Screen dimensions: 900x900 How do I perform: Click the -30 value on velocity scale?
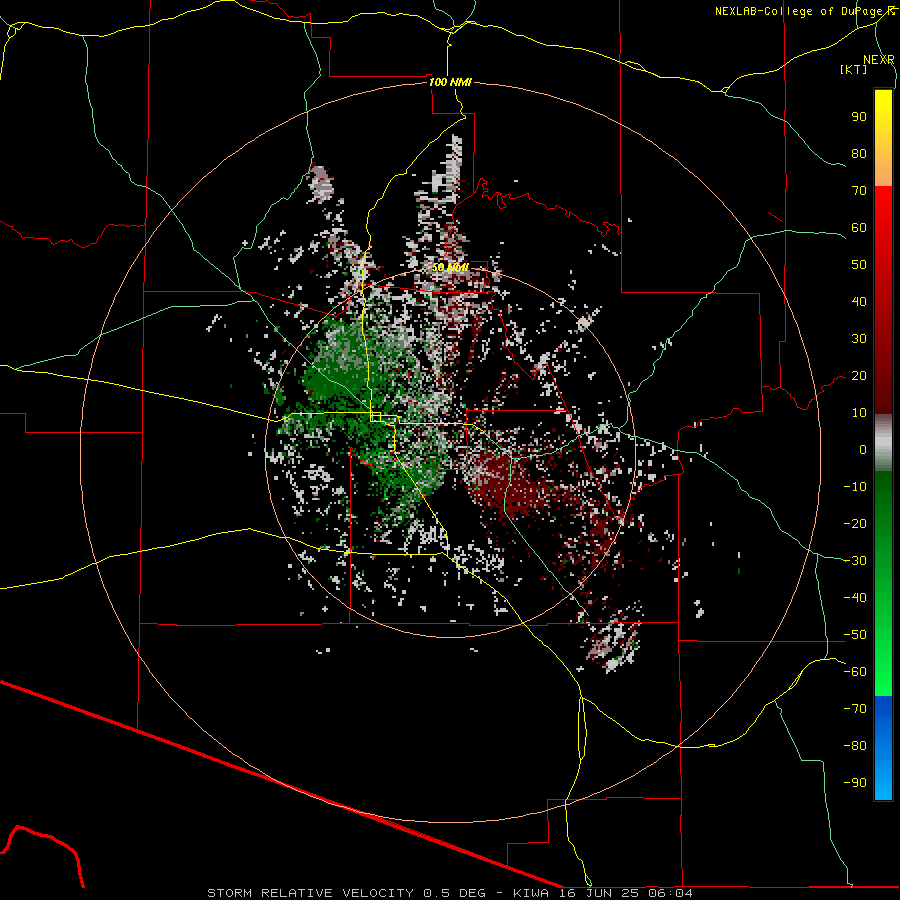pos(855,560)
